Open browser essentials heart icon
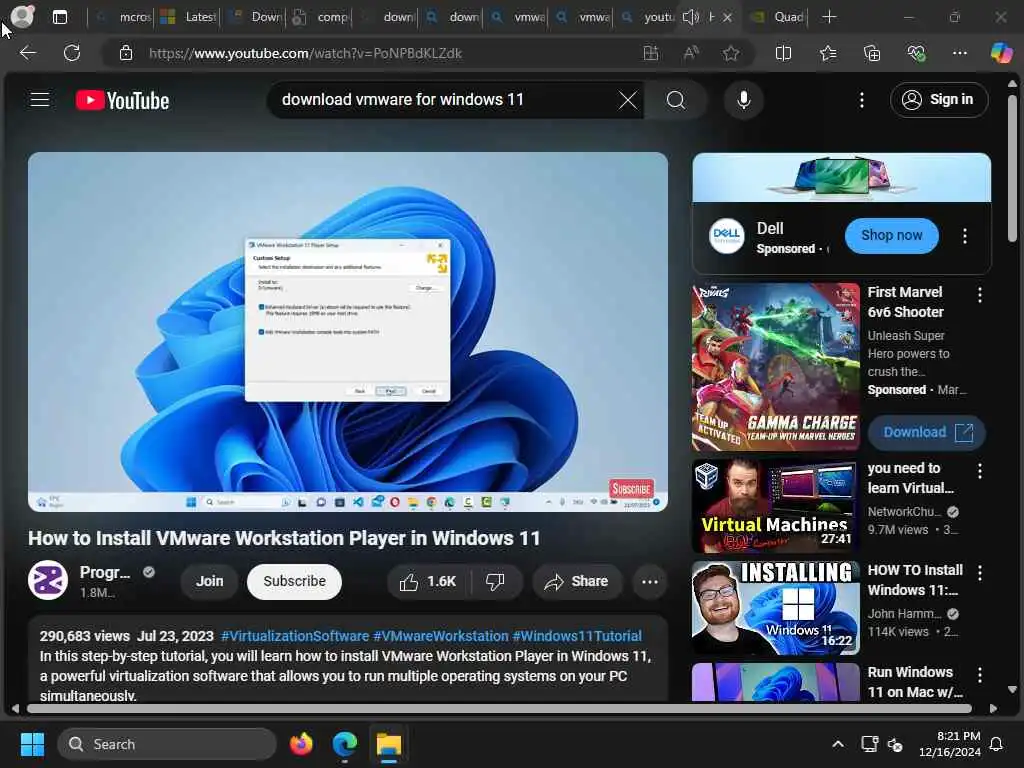The width and height of the screenshot is (1024, 768). coord(916,53)
